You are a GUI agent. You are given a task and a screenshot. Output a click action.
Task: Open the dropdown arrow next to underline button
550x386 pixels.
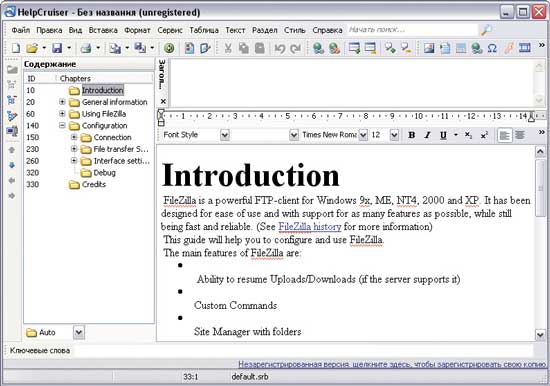pos(456,135)
